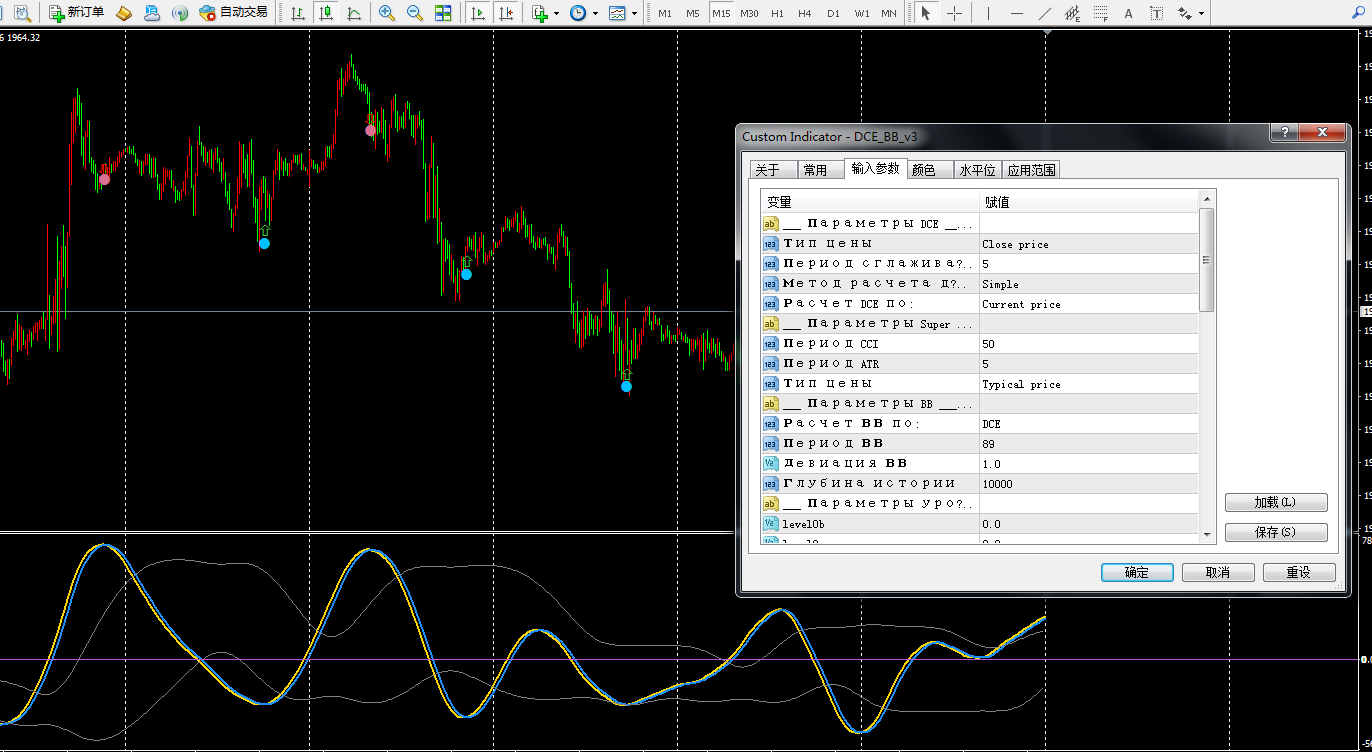Click the New Order (新订单) toolbar button
Viewport: 1372px width, 752px height.
[77, 13]
